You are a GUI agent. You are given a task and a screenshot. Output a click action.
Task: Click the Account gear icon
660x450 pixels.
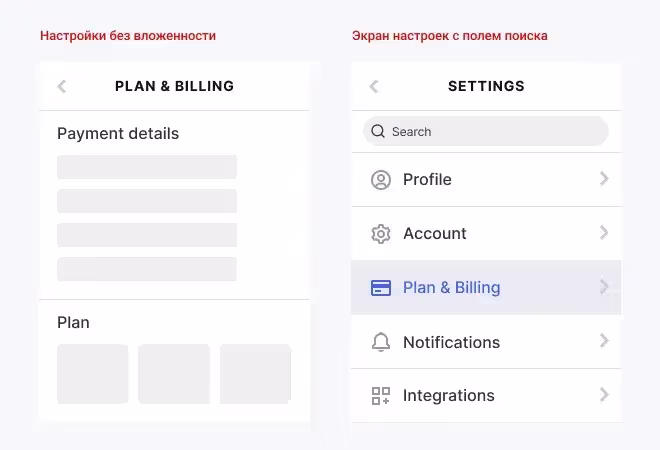pos(381,234)
